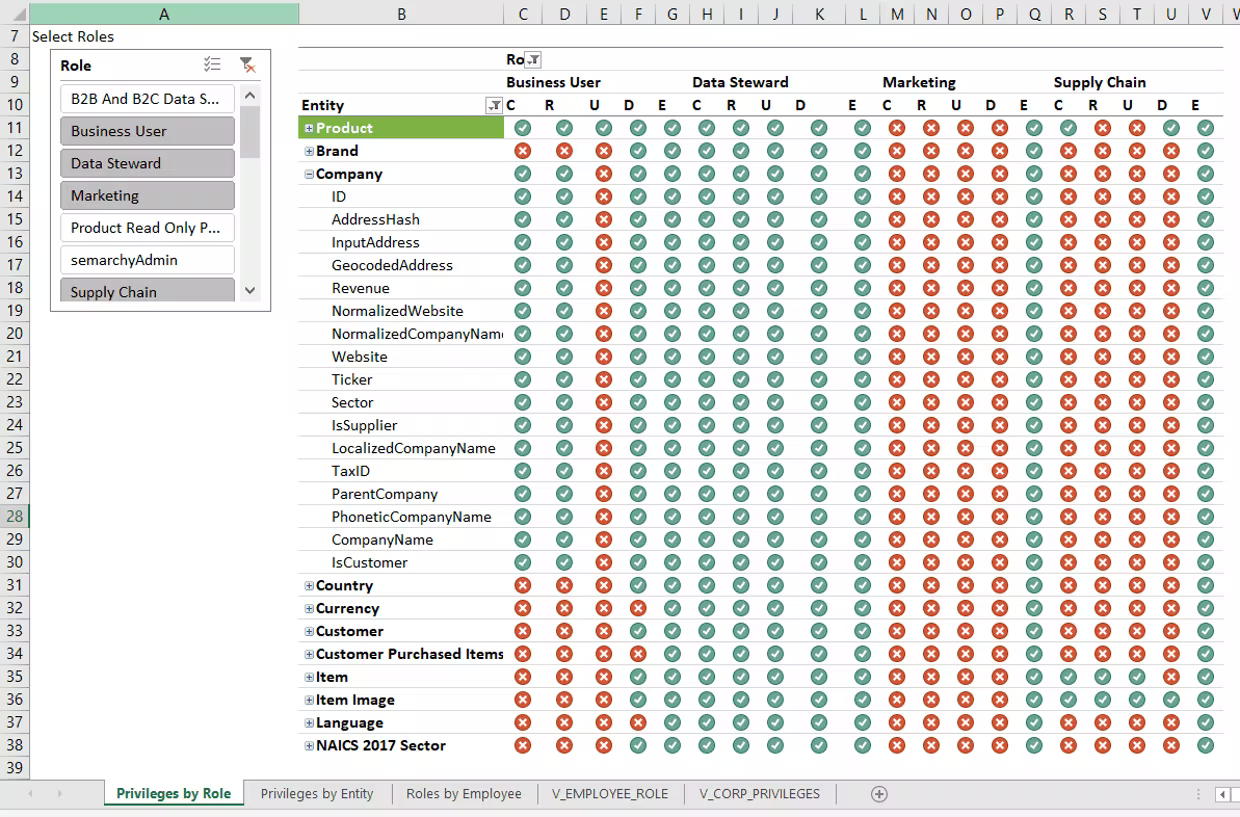
Task: Toggle the Business User slicer item
Action: coord(147,131)
